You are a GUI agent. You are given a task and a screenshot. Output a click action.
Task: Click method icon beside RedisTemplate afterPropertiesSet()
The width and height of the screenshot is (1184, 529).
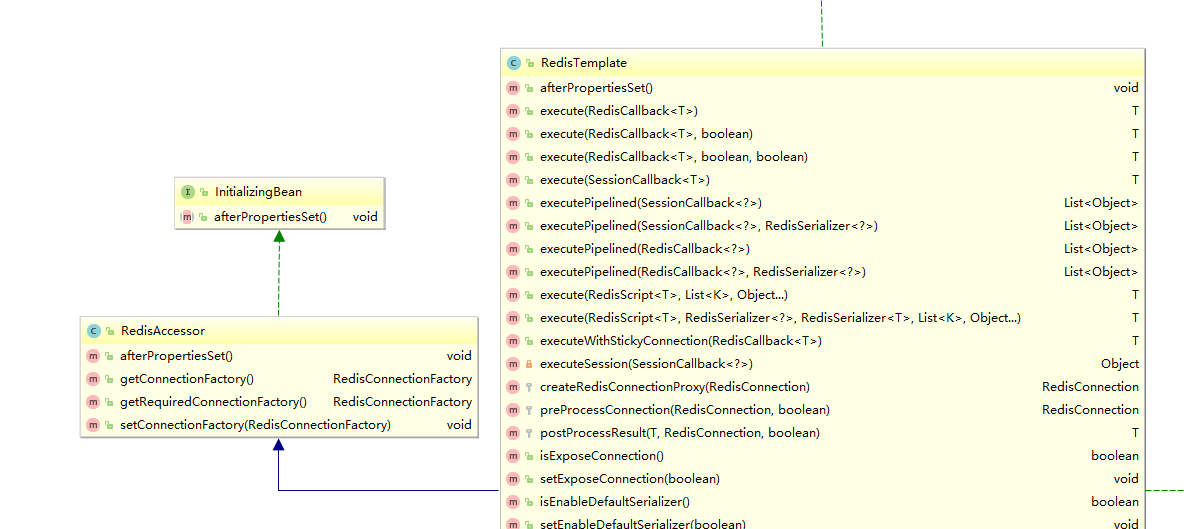(513, 88)
